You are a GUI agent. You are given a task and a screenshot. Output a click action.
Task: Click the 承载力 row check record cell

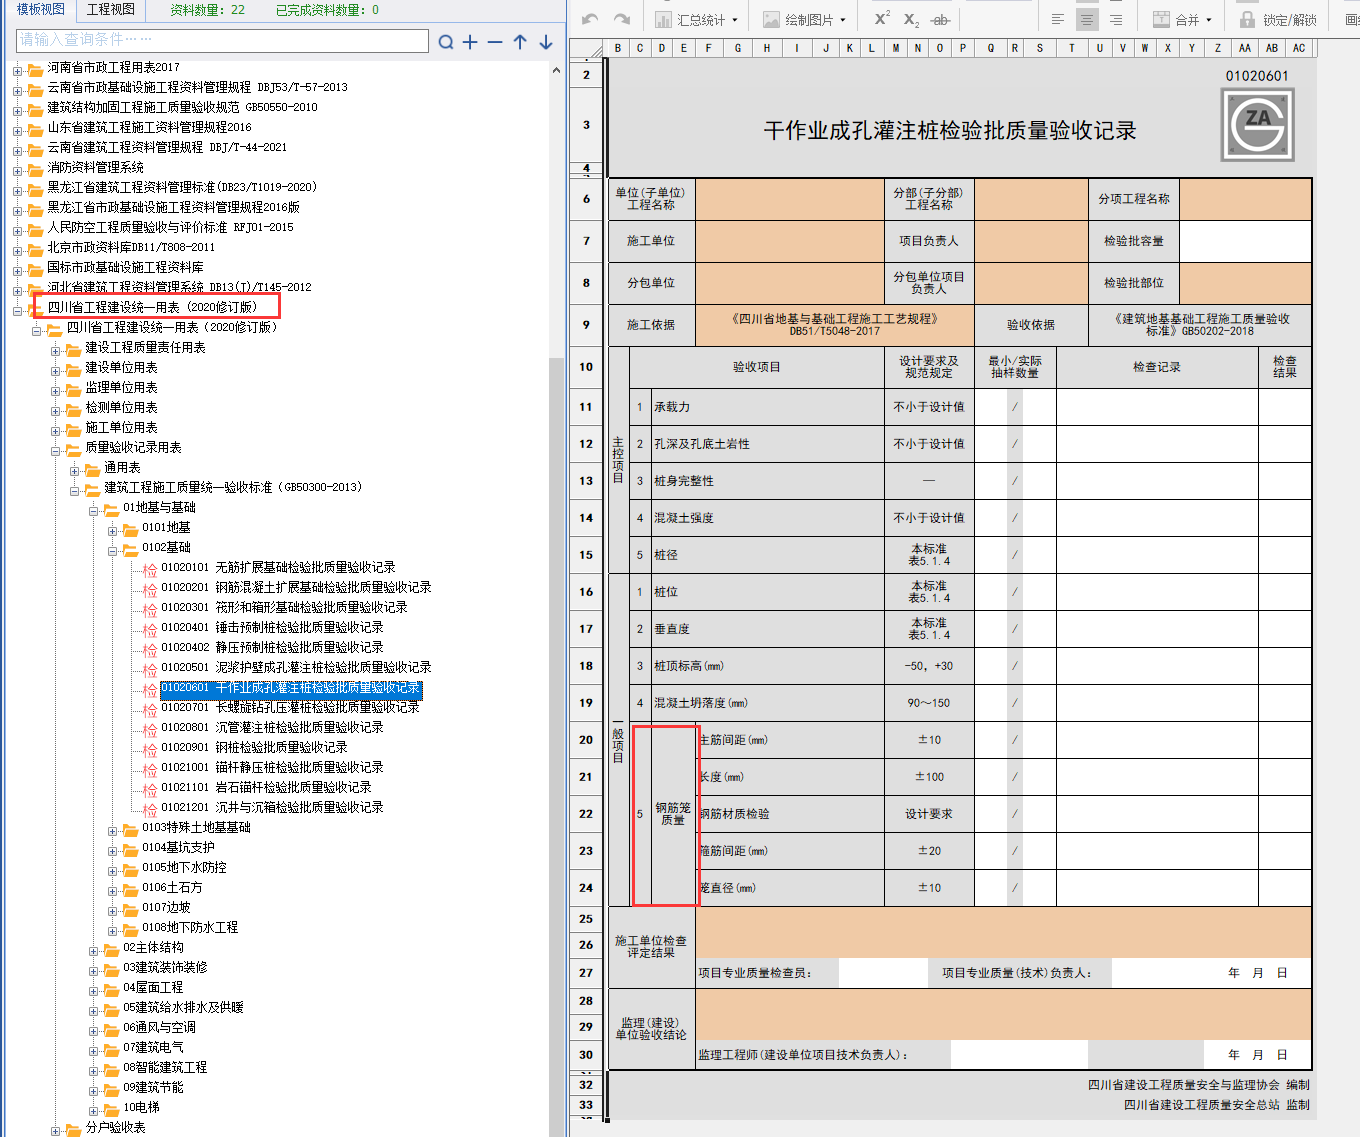(1157, 407)
